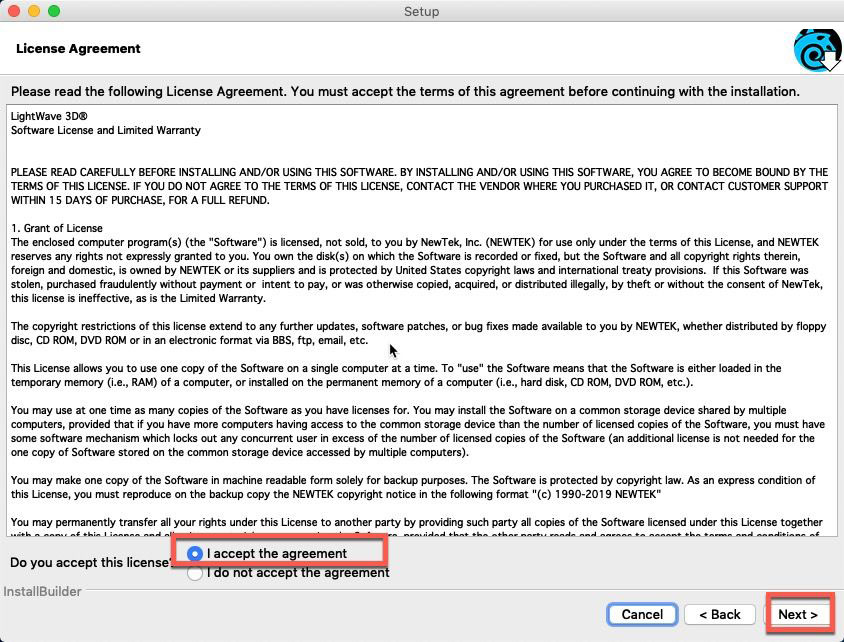Click the paragraph starting "You may use at one time"
Viewport: 844px width, 642px height.
418,431
